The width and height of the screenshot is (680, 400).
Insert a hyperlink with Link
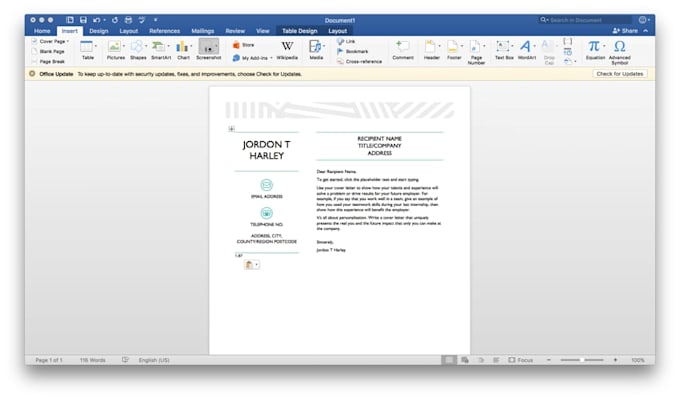point(346,41)
